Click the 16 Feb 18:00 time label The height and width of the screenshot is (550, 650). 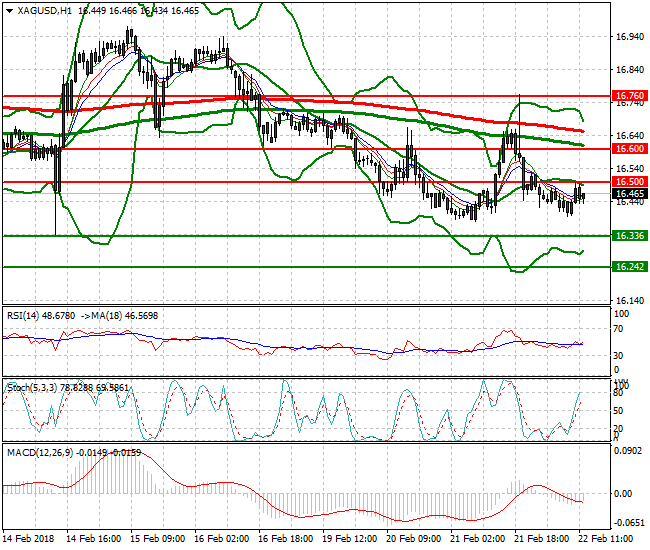point(286,539)
